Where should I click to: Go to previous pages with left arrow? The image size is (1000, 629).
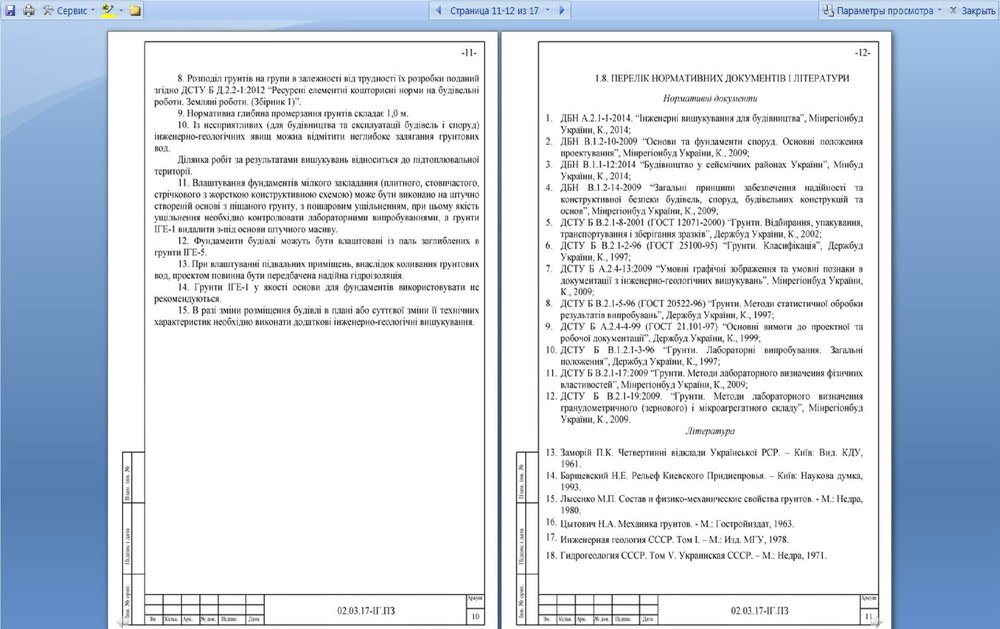coord(438,10)
